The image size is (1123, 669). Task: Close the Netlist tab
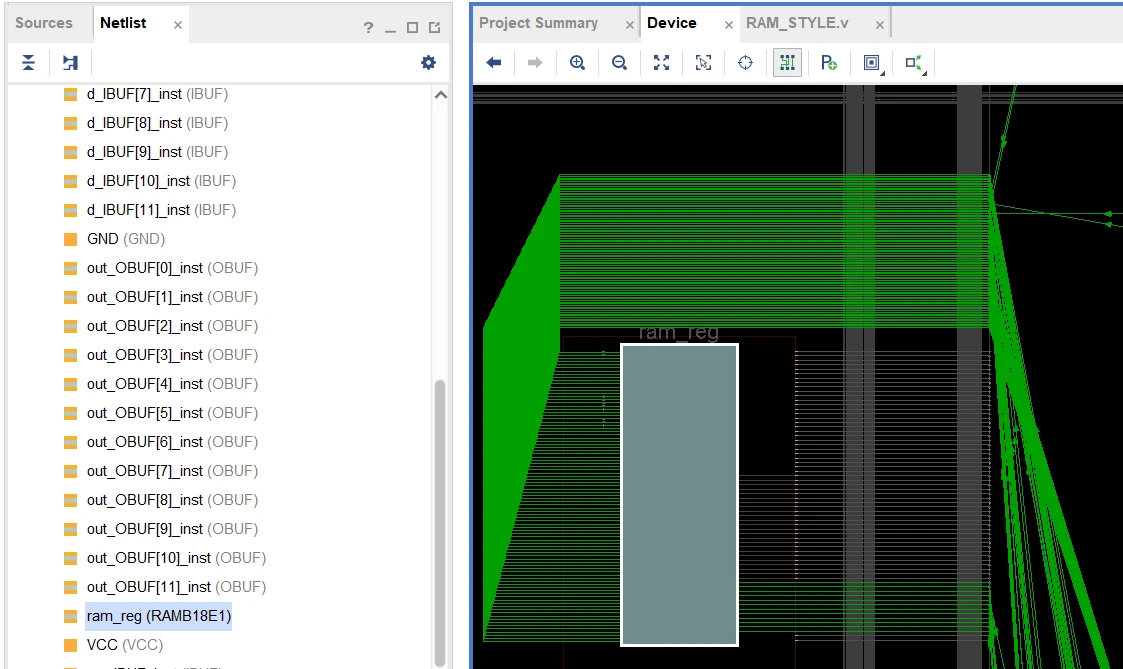click(x=178, y=25)
